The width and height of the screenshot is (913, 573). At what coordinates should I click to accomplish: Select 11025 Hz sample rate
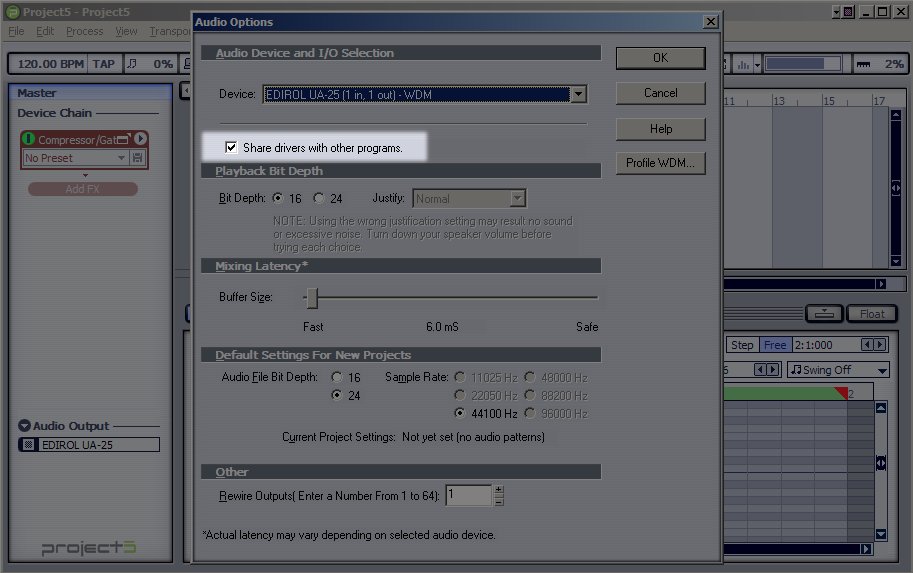[460, 377]
